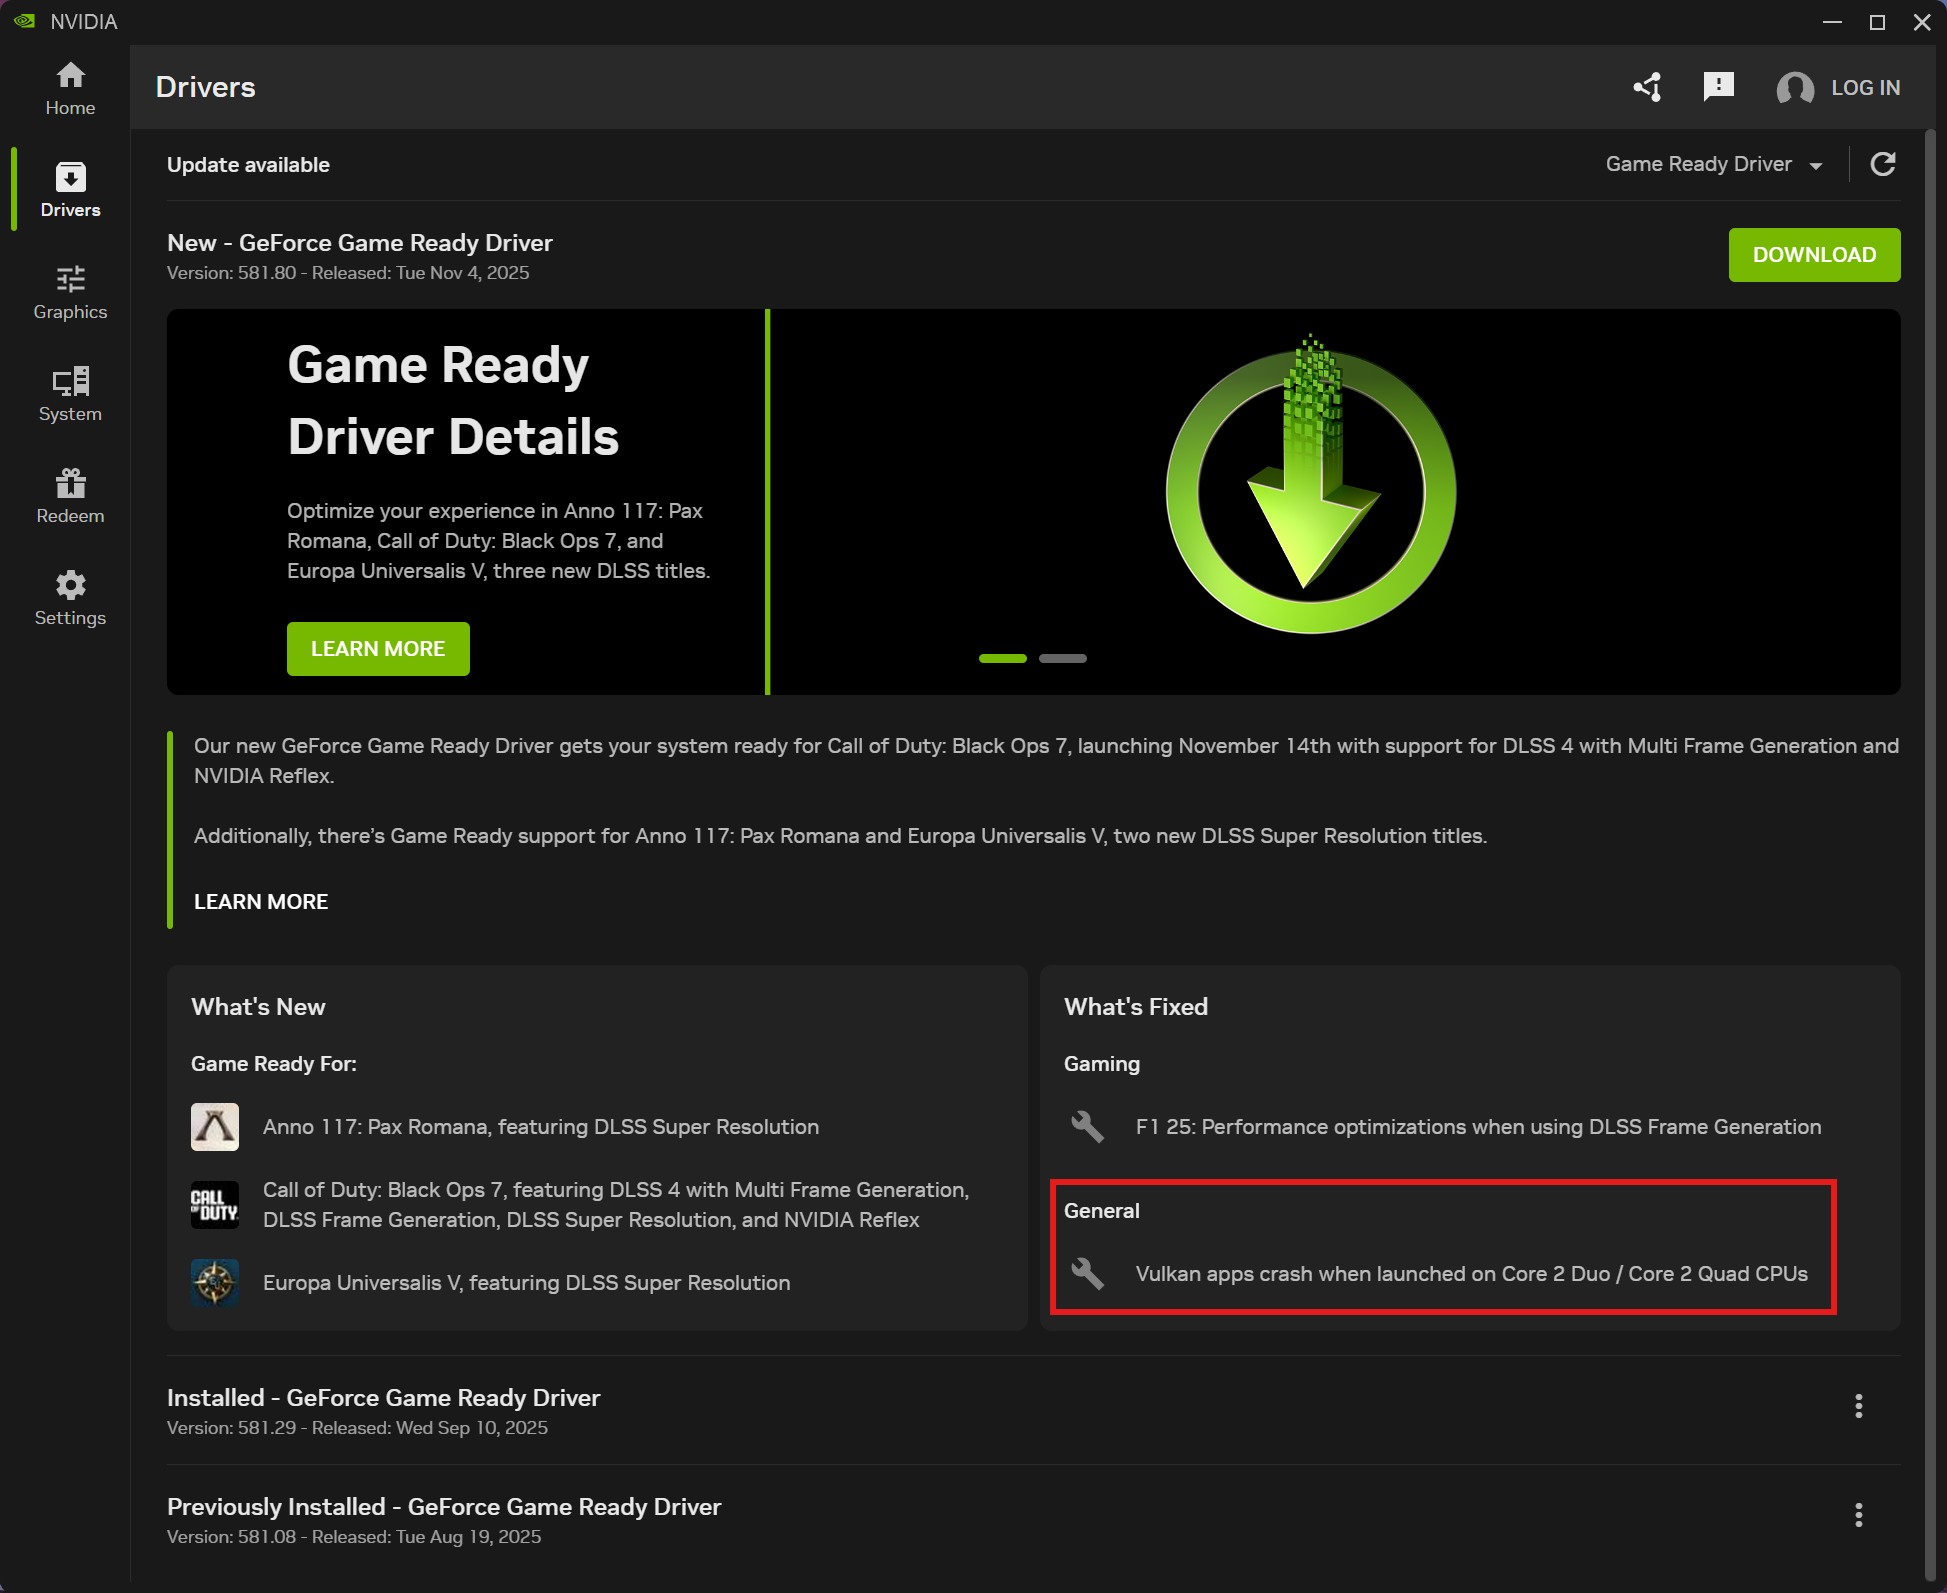Go to the System section

point(70,394)
